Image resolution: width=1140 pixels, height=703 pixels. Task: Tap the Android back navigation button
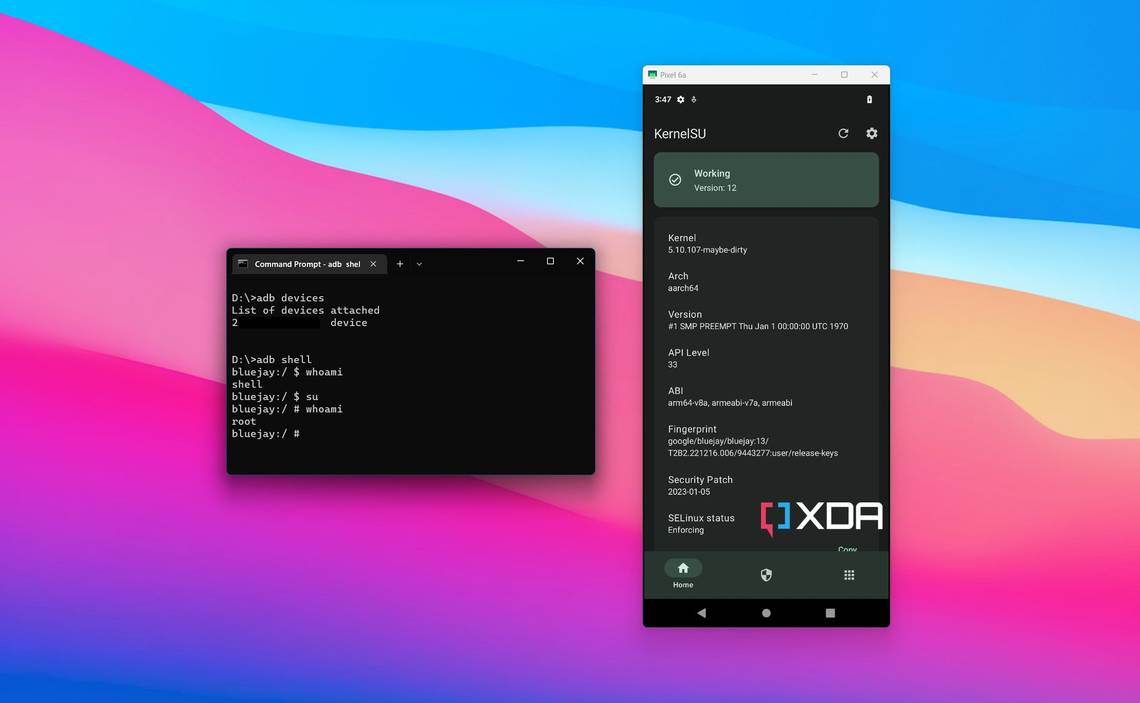[x=701, y=613]
